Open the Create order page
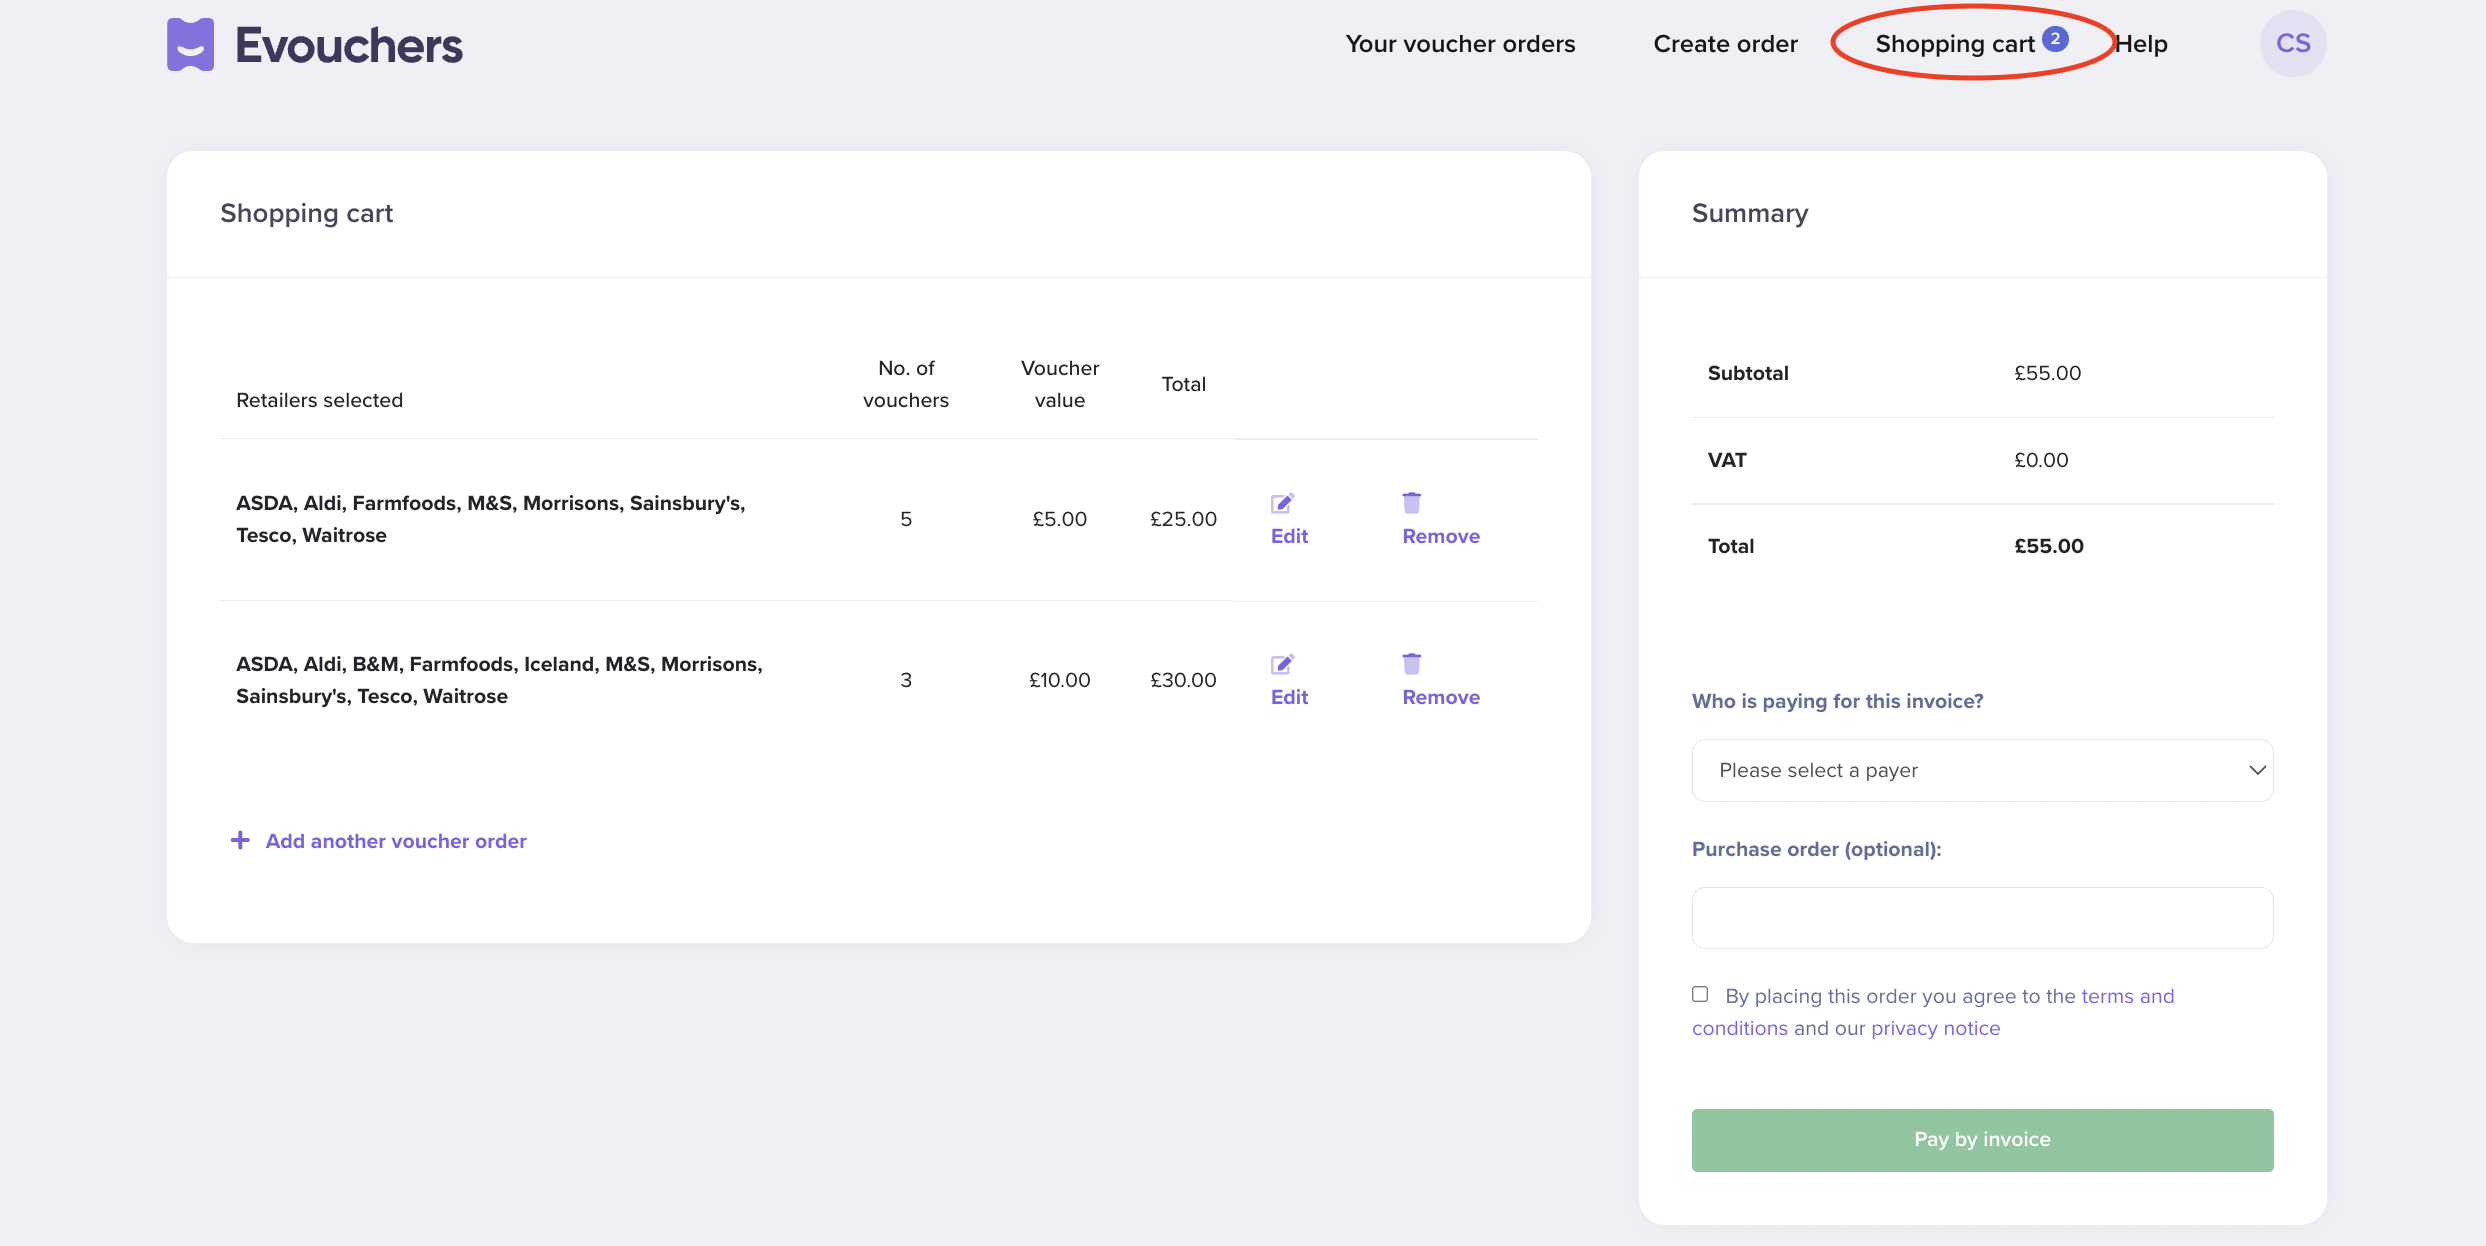The height and width of the screenshot is (1246, 2486). pyautogui.click(x=1725, y=44)
